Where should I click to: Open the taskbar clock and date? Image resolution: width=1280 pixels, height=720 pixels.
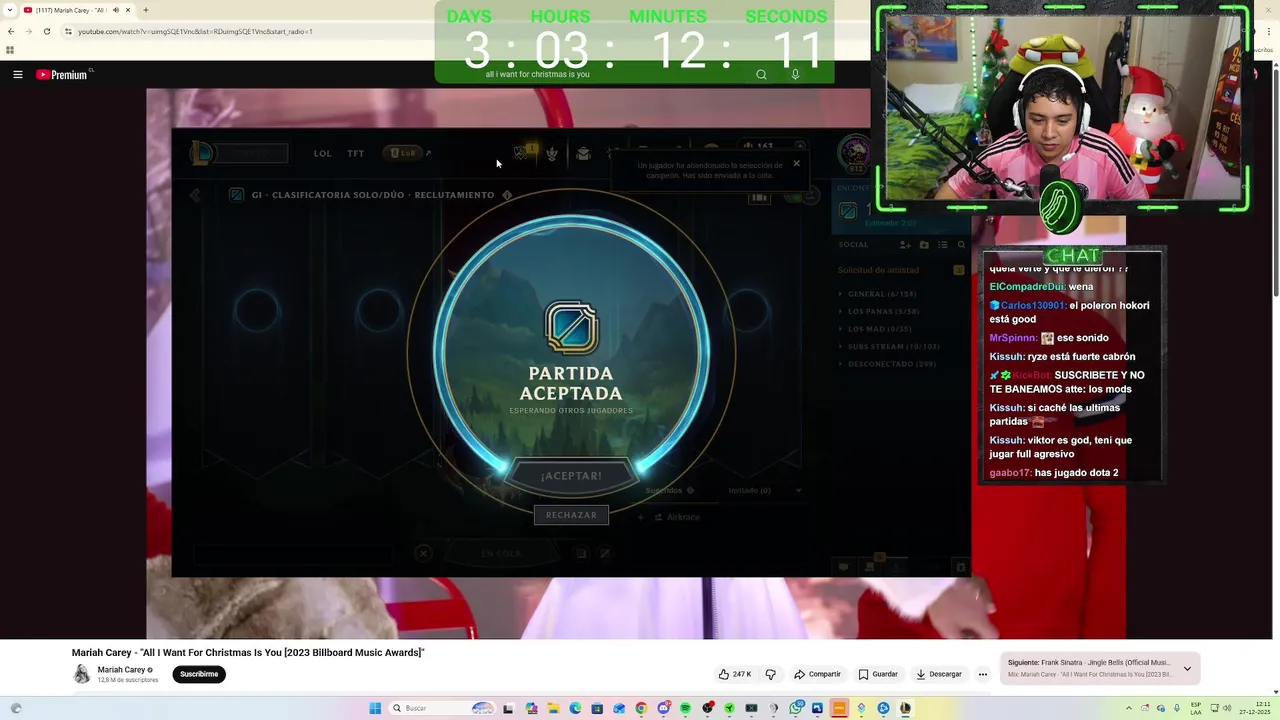pos(1255,708)
